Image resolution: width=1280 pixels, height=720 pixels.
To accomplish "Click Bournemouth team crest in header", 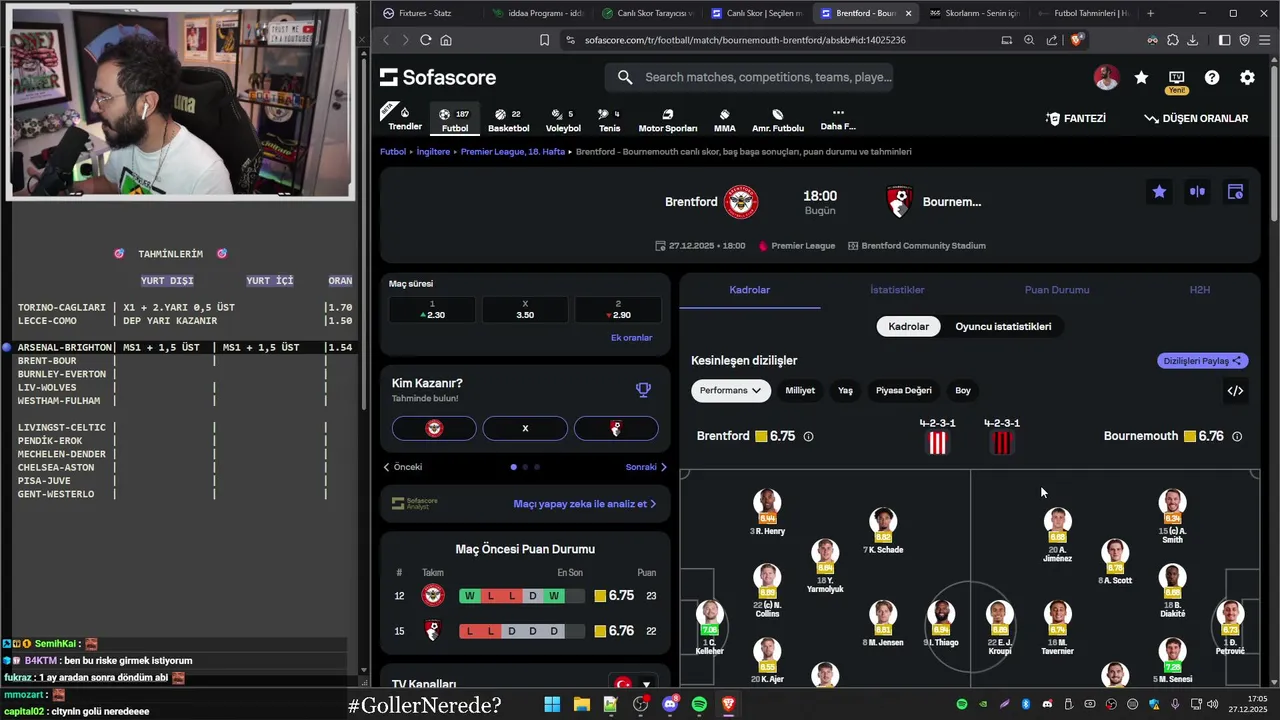I will coord(900,202).
